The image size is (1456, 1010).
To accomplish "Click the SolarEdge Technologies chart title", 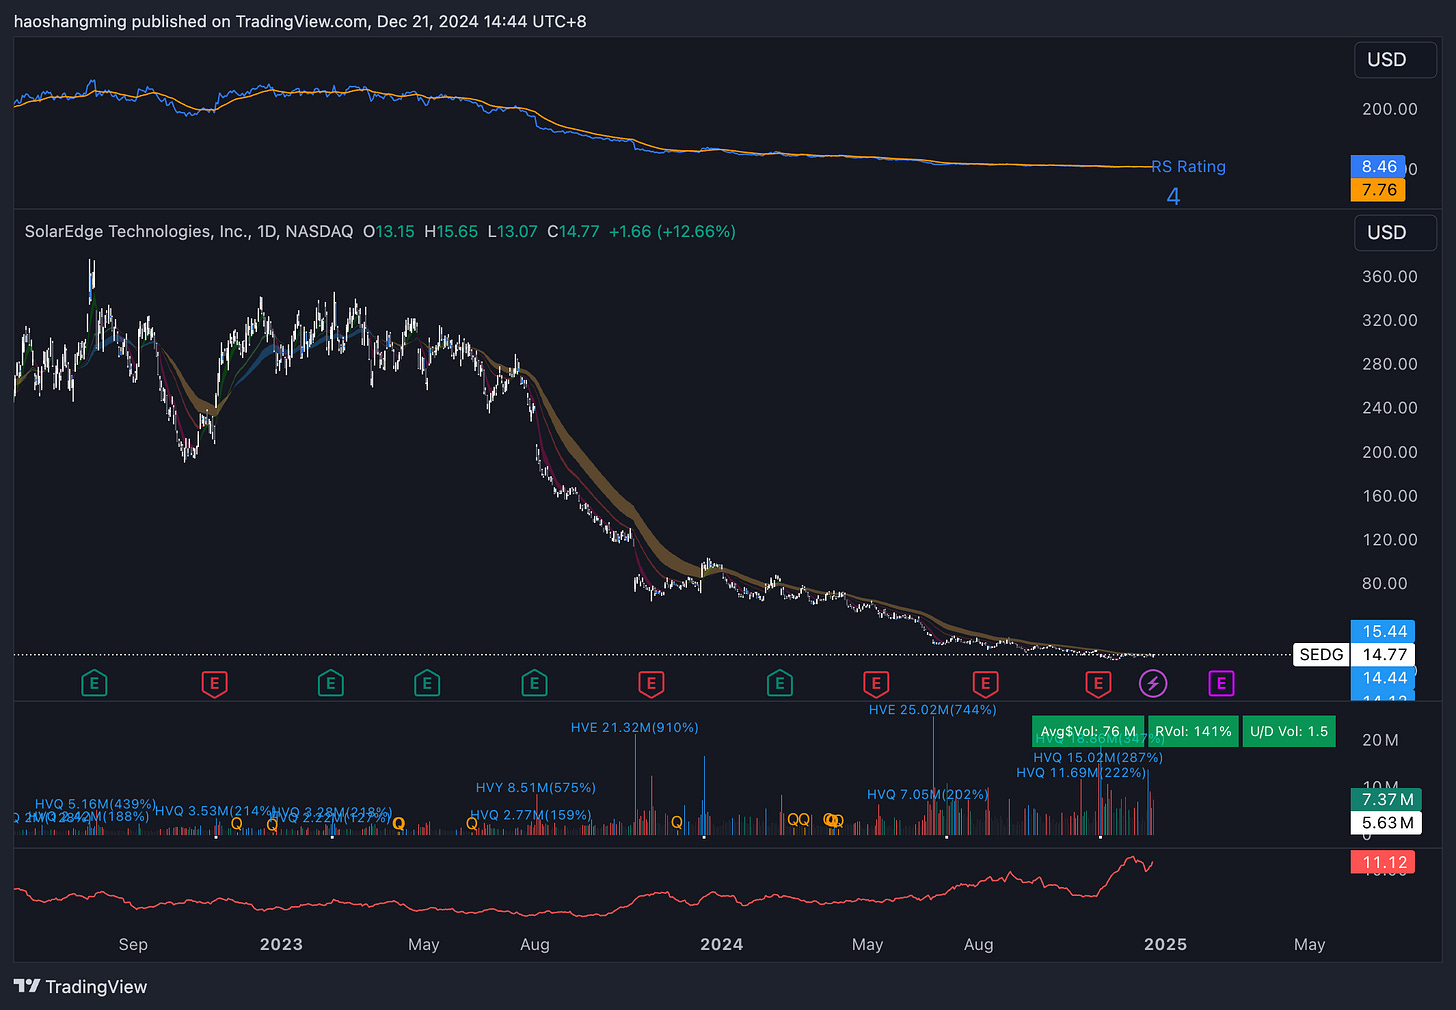I will [189, 232].
